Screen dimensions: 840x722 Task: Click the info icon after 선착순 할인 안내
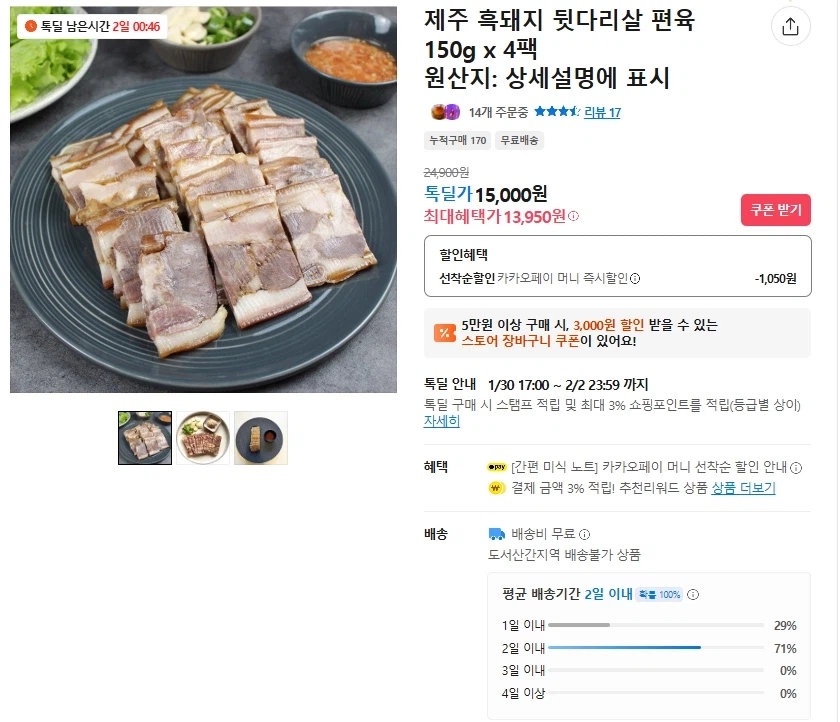(x=794, y=467)
